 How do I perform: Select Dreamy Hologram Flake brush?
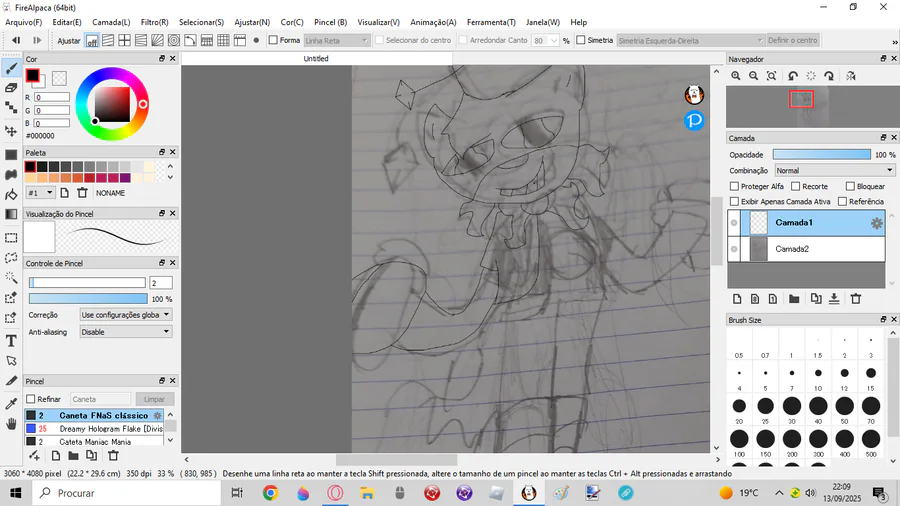(94, 429)
